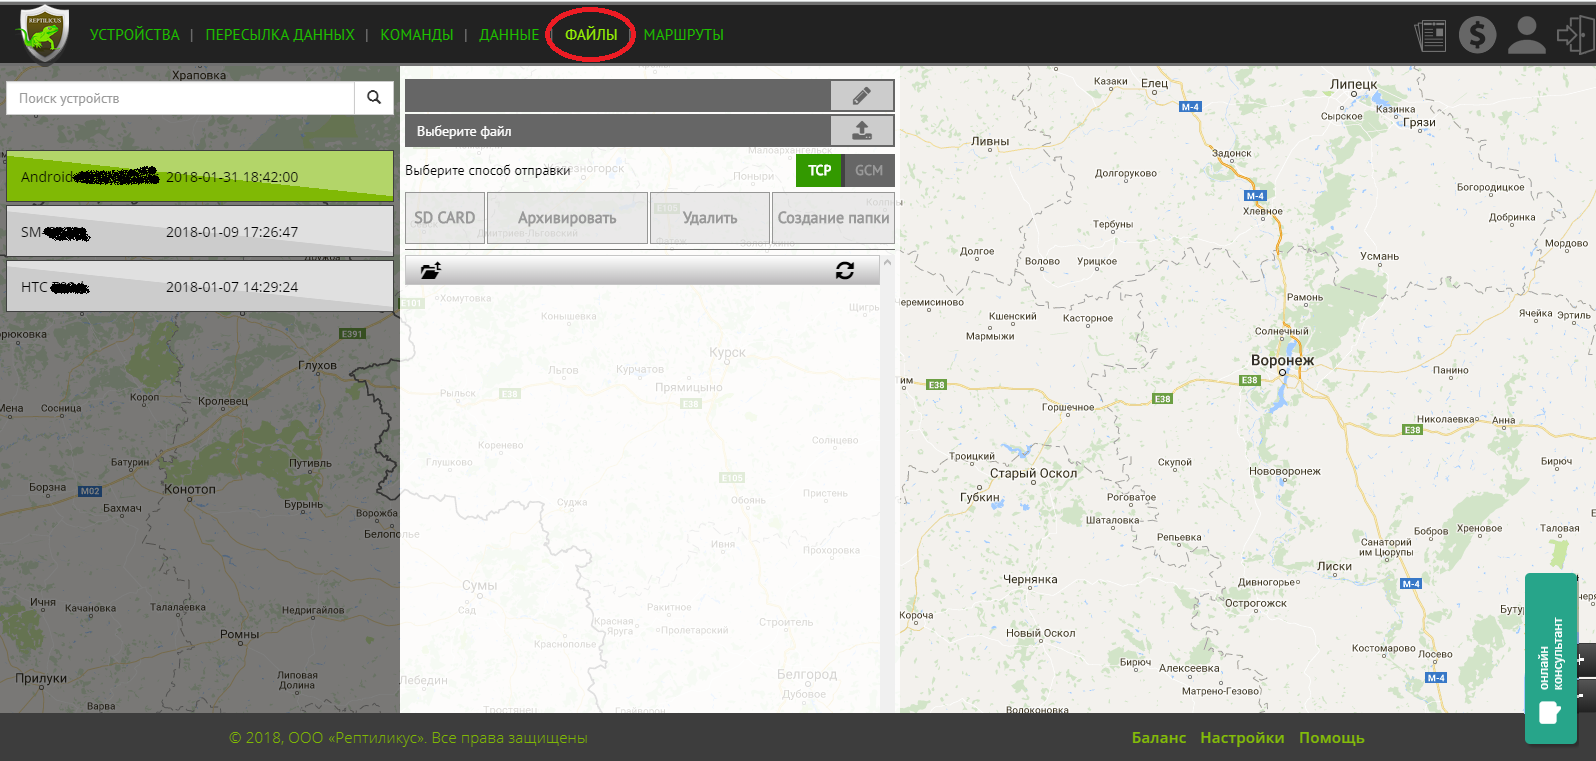
Task: Click the file list scrollbar up arrow
Action: coord(887,263)
